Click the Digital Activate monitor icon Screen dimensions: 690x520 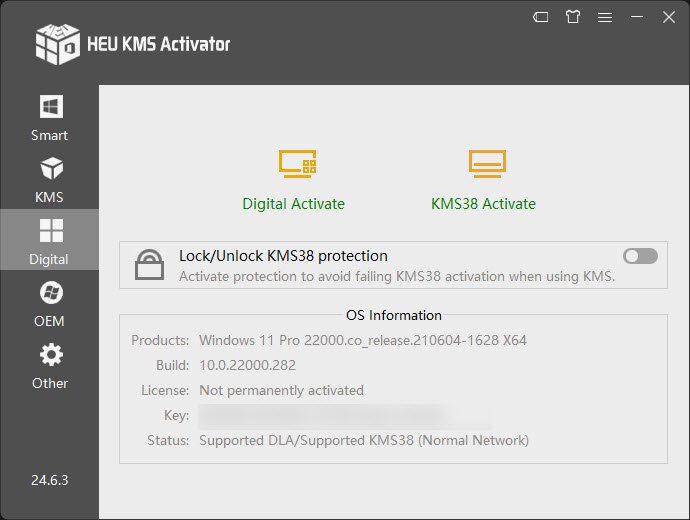click(x=297, y=163)
